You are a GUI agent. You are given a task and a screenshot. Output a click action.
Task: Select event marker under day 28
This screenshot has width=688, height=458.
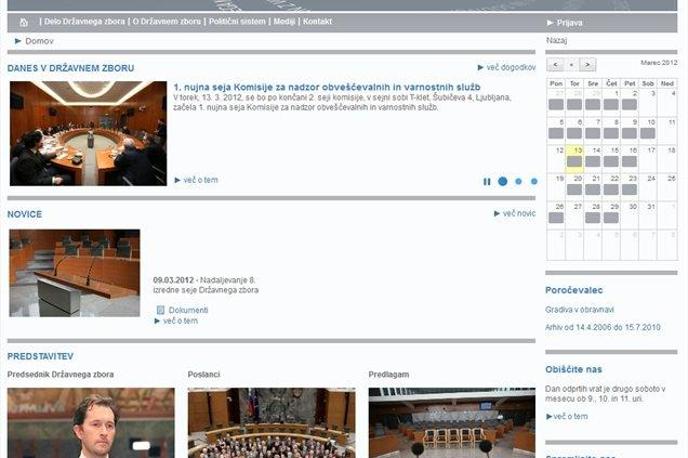(x=593, y=218)
